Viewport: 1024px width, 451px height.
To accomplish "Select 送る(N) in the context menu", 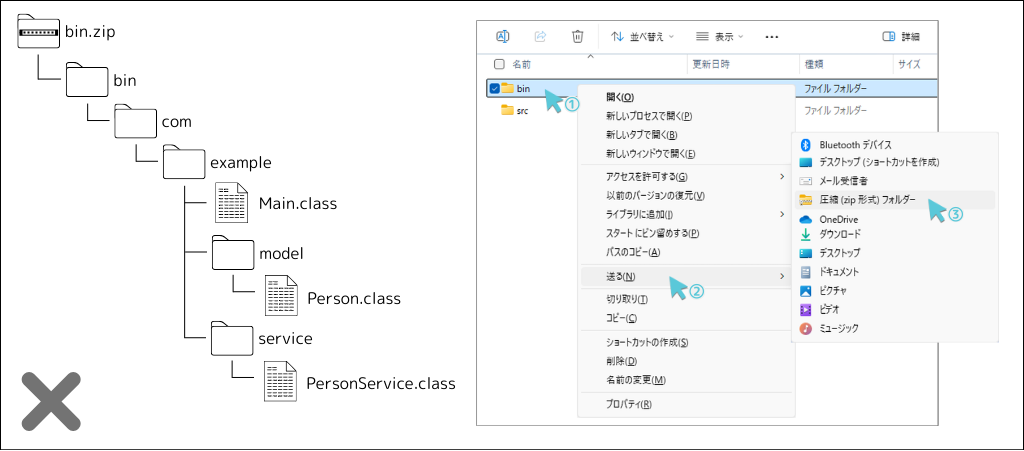I will click(x=622, y=276).
